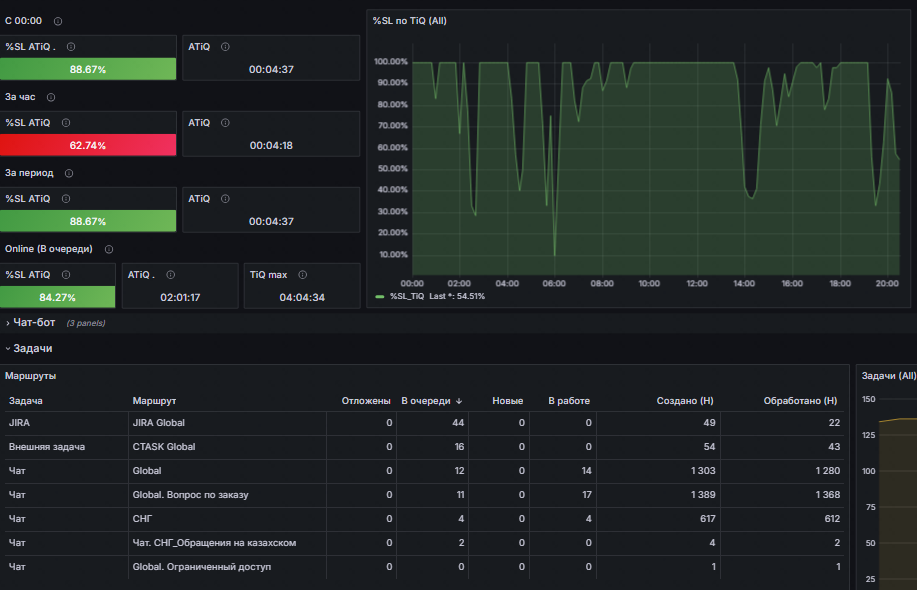Image resolution: width=917 pixels, height=590 pixels.
Task: Click info icon next to Online (В очереди)
Action: (x=109, y=249)
